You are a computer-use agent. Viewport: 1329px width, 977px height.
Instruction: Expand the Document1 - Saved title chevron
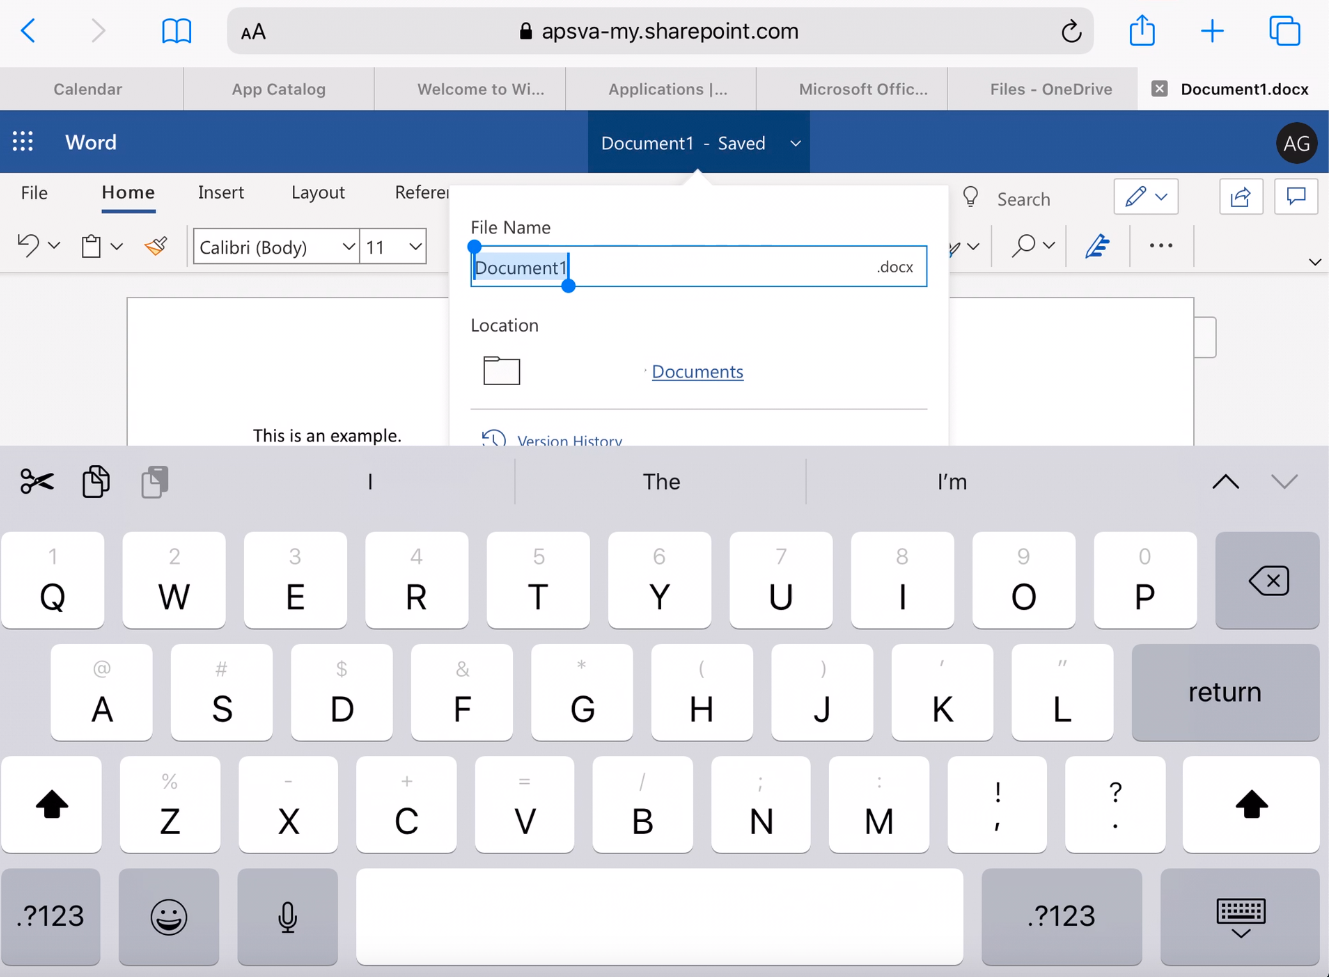795,143
